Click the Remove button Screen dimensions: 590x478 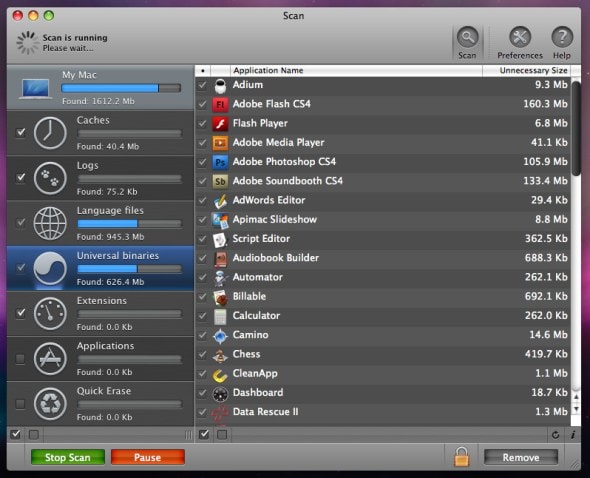pyautogui.click(x=521, y=457)
